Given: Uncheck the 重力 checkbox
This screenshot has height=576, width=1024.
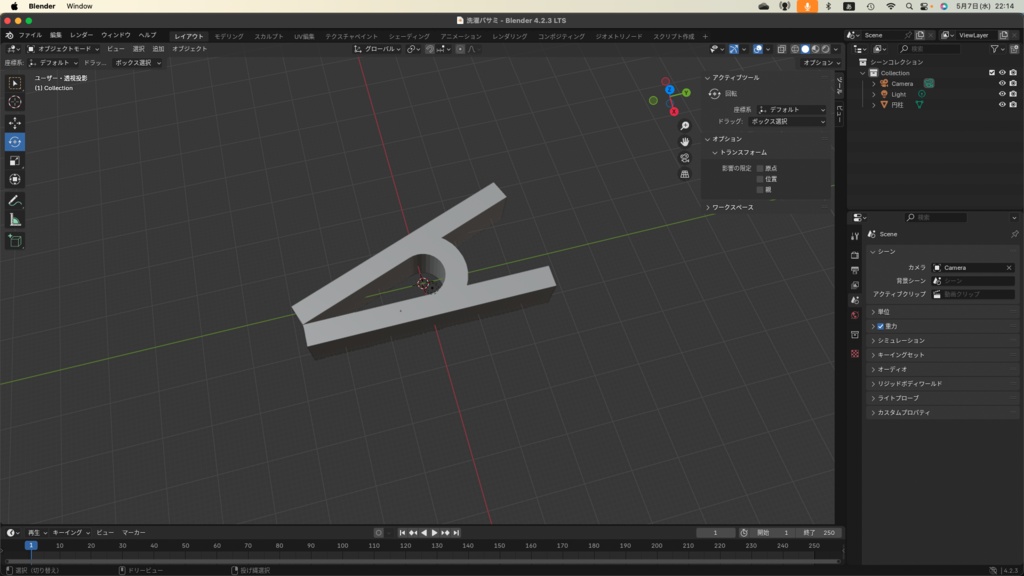Looking at the screenshot, I should [880, 326].
